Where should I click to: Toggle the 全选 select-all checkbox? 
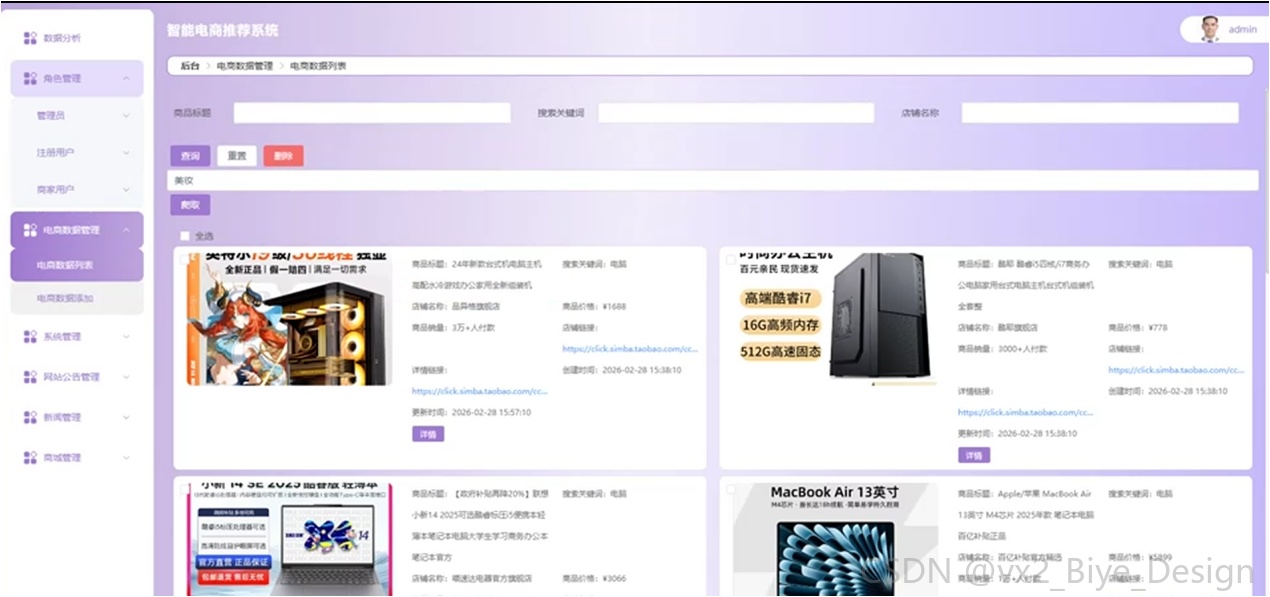tap(184, 236)
